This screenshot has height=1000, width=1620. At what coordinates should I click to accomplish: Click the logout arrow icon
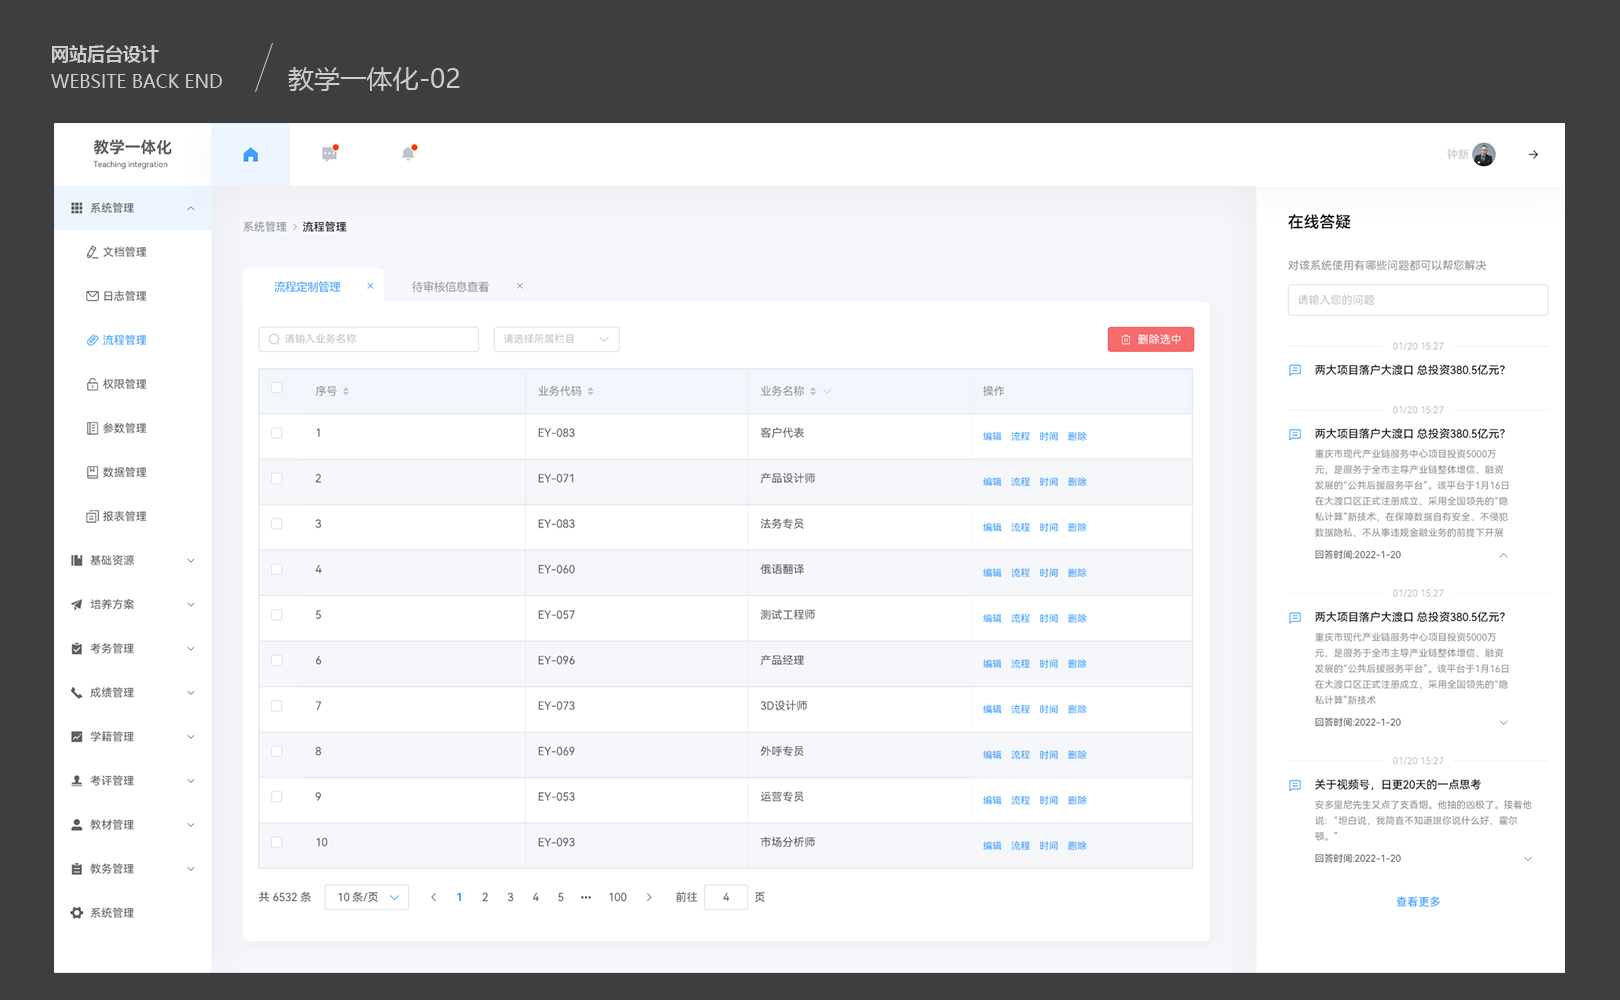click(1533, 154)
